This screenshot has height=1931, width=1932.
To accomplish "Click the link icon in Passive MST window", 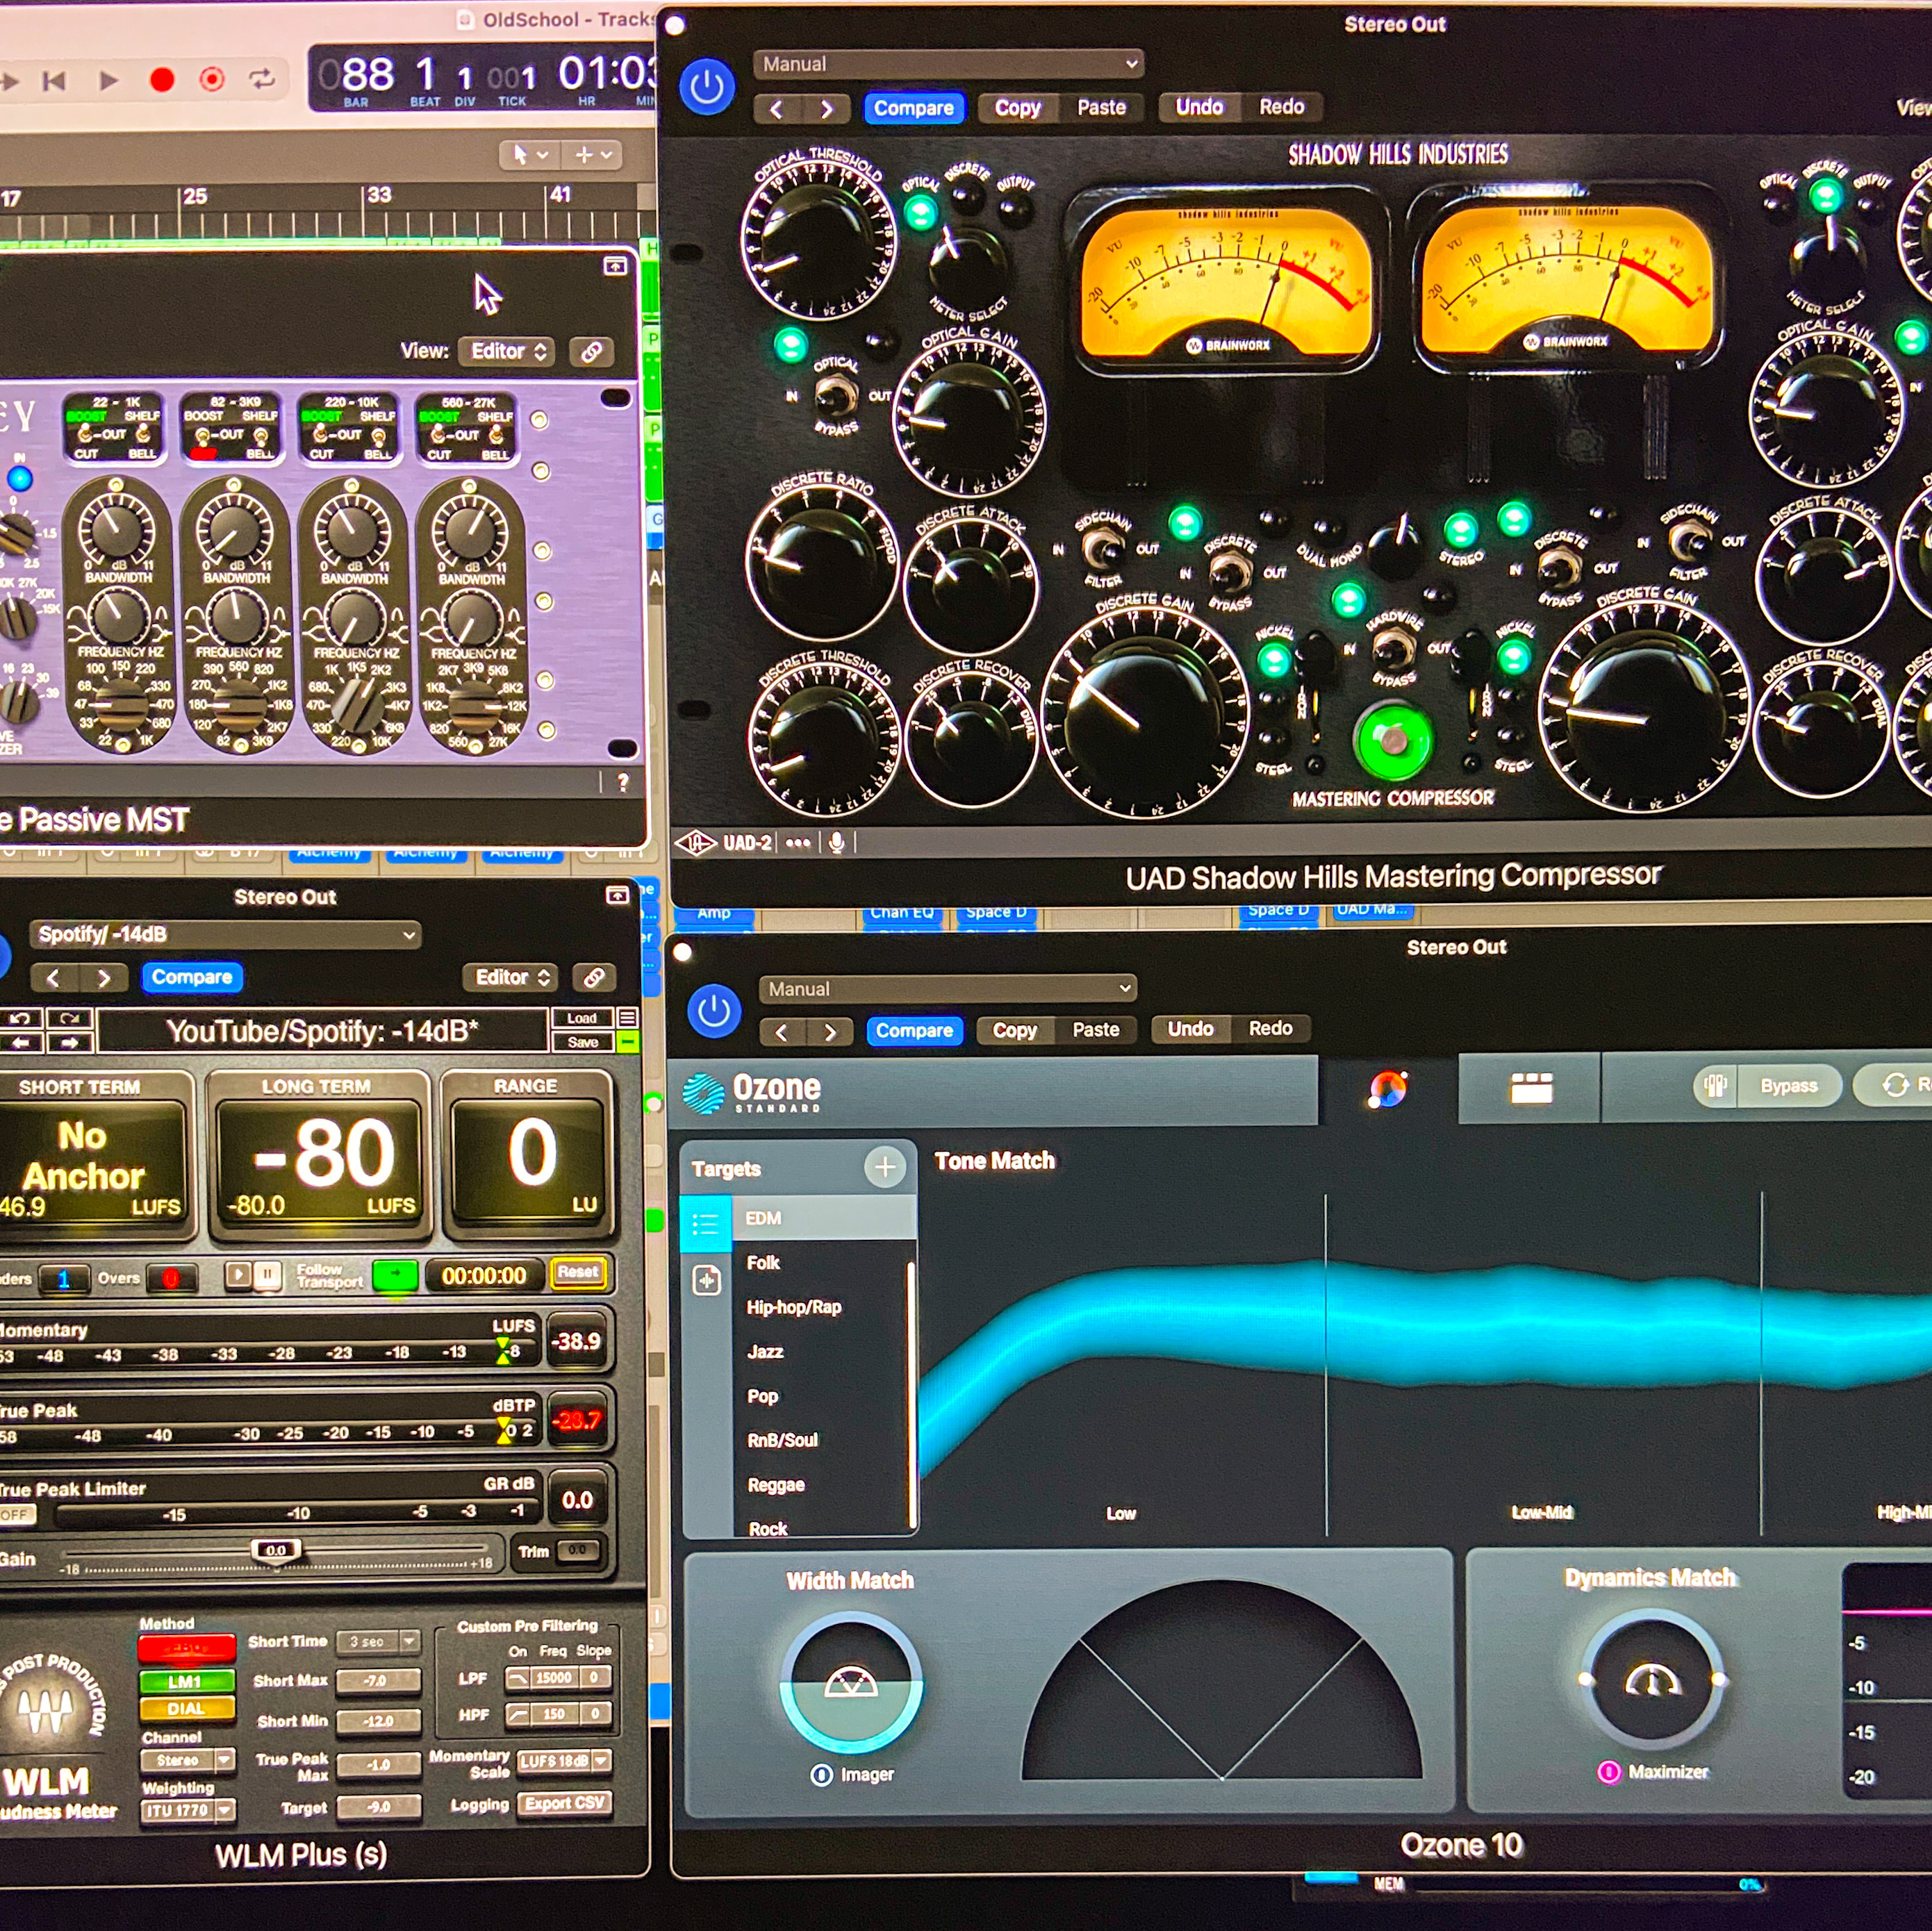I will [591, 352].
